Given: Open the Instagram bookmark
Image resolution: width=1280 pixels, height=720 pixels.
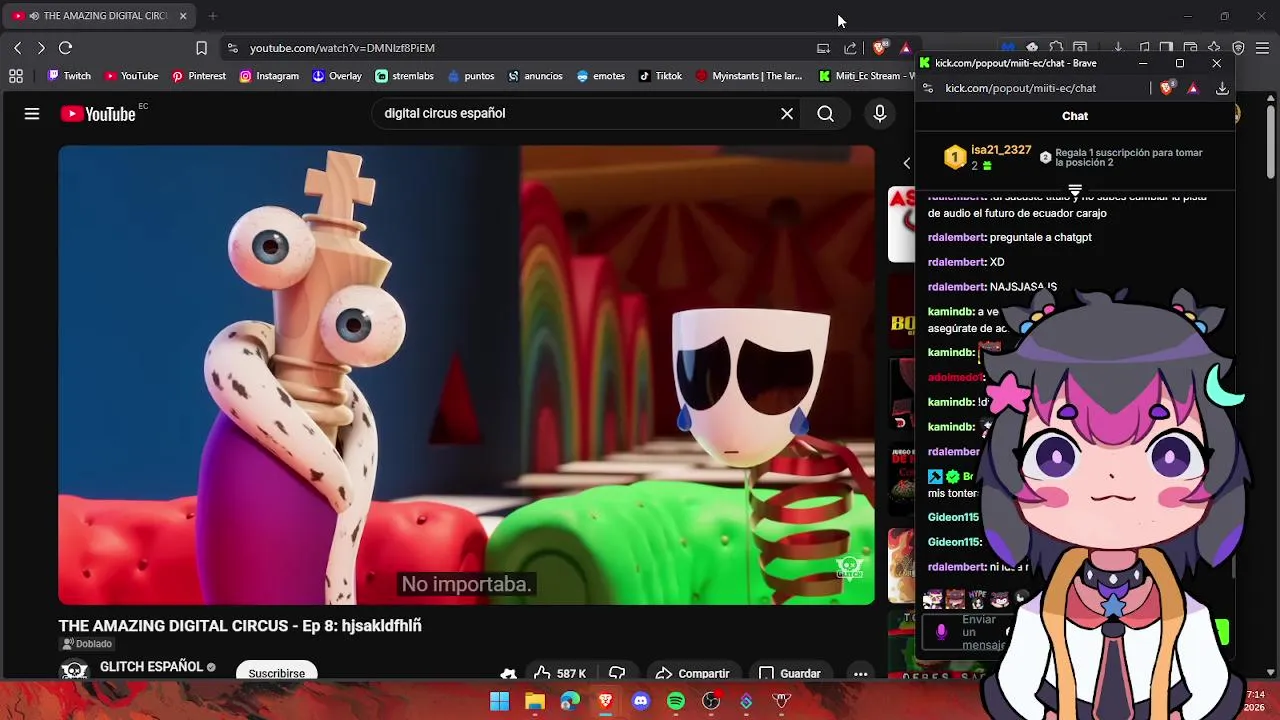Looking at the screenshot, I should click(269, 76).
